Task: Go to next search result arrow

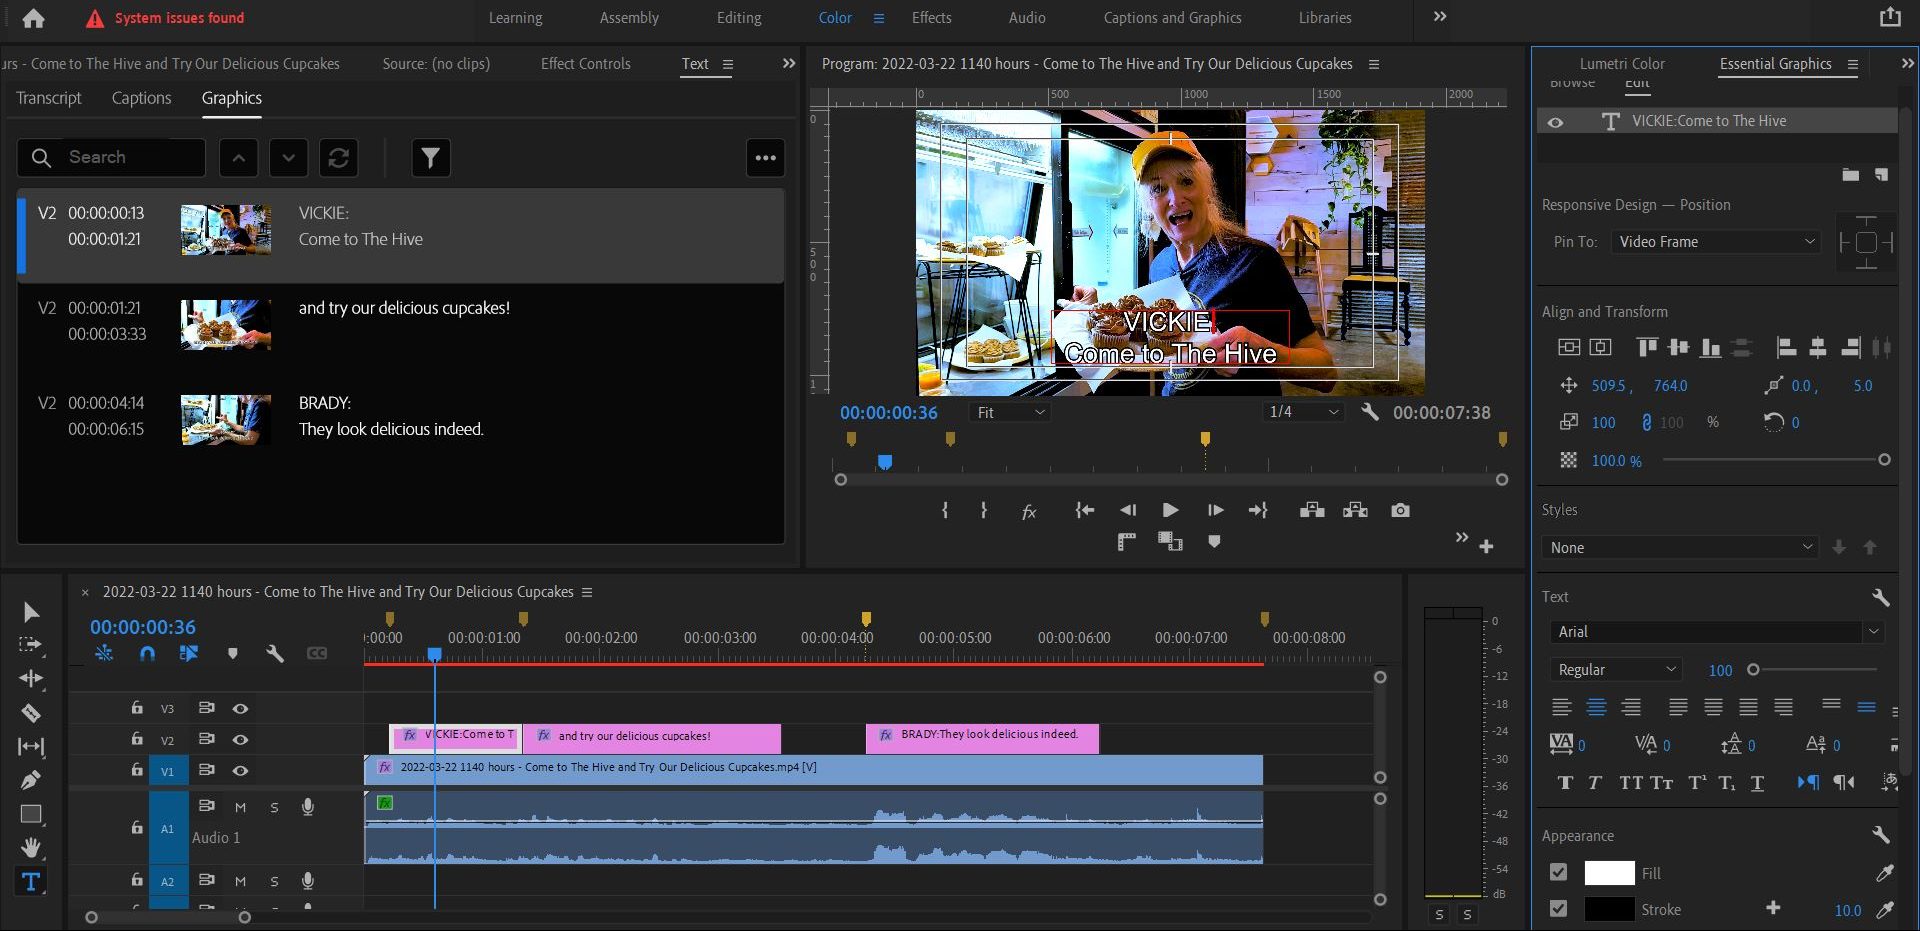Action: tap(288, 158)
